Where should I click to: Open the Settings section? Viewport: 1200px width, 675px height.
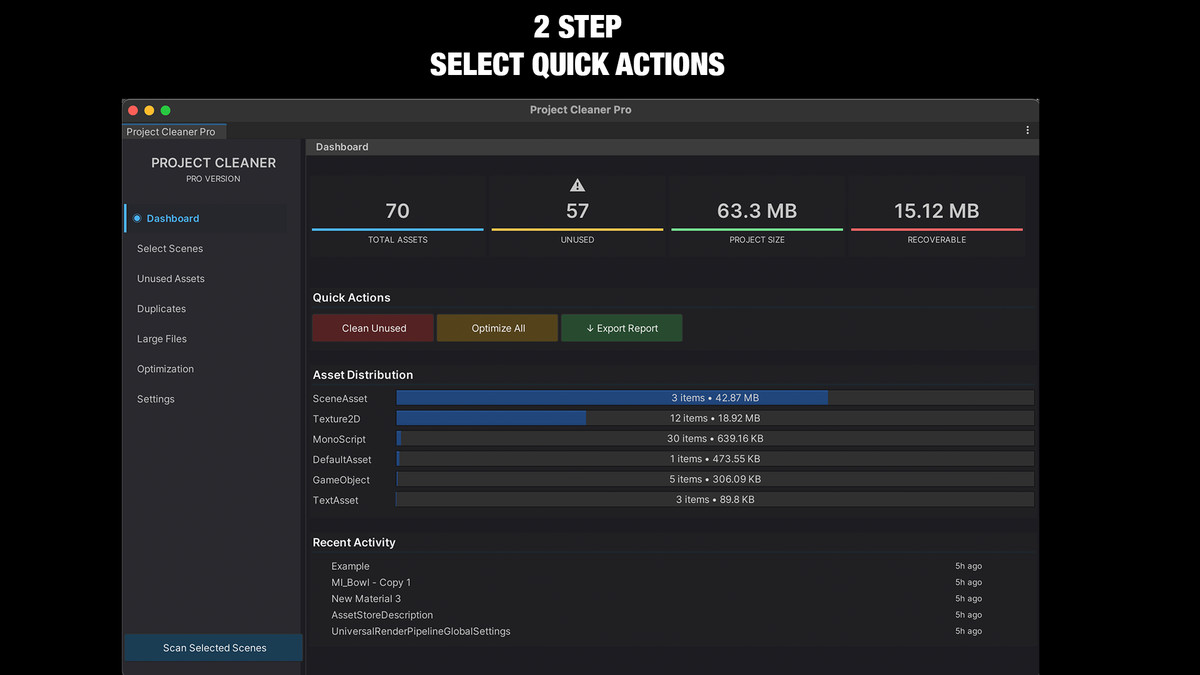(155, 398)
